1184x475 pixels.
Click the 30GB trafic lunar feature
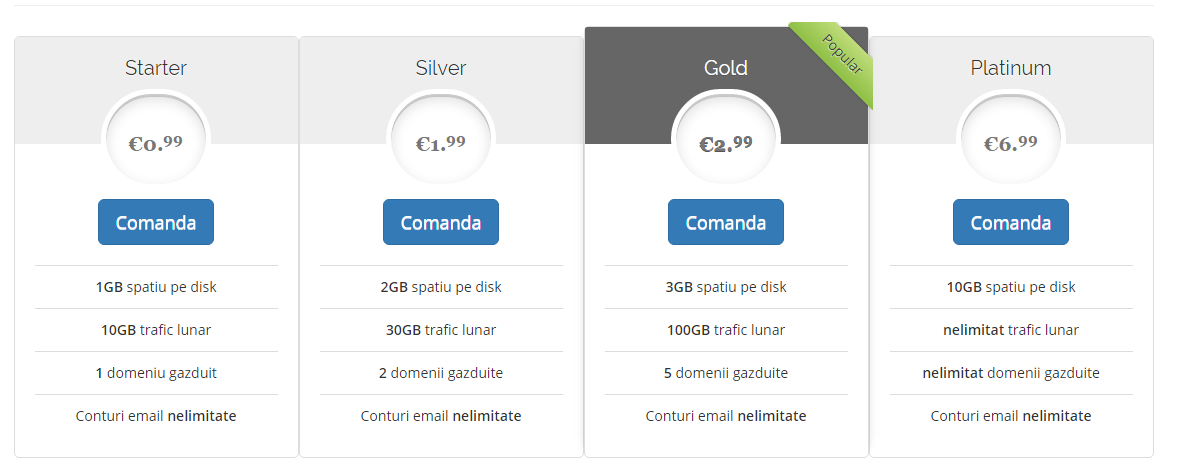click(441, 330)
